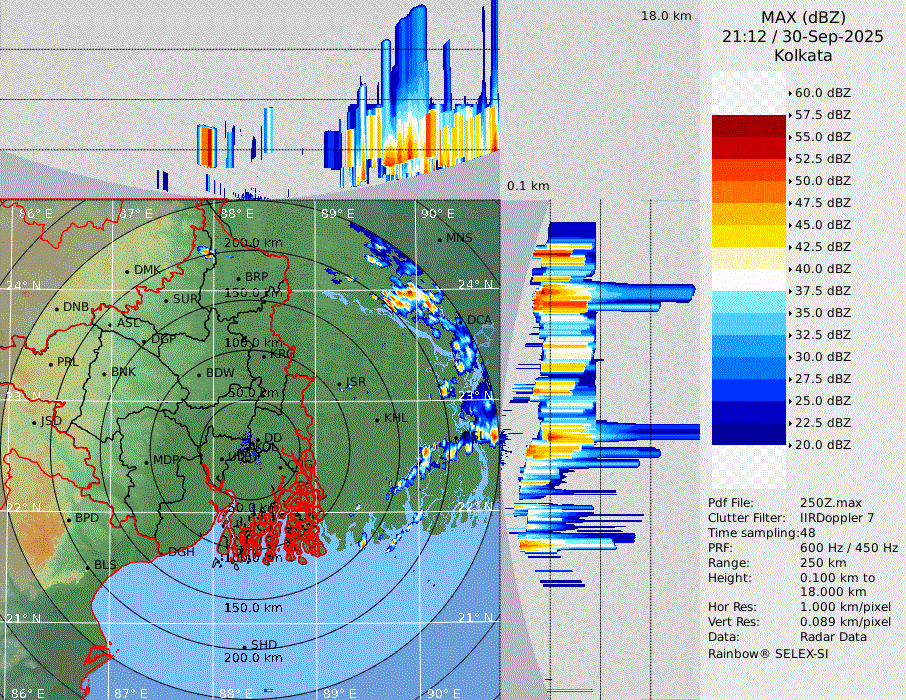Click the BDW station label

click(219, 374)
